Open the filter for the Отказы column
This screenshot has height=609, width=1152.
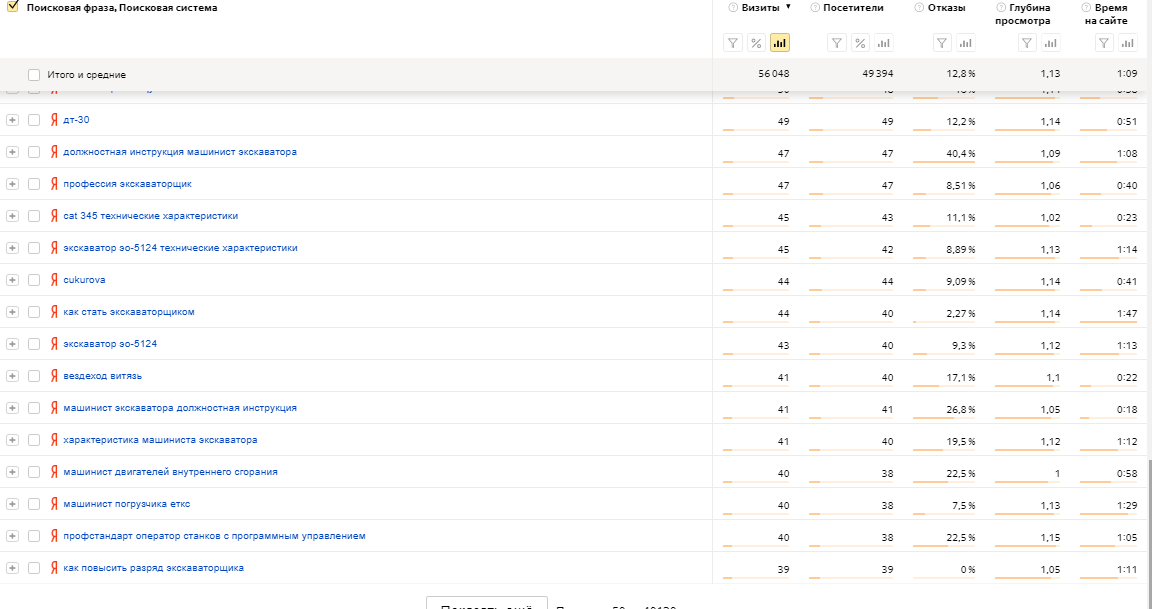click(x=941, y=43)
